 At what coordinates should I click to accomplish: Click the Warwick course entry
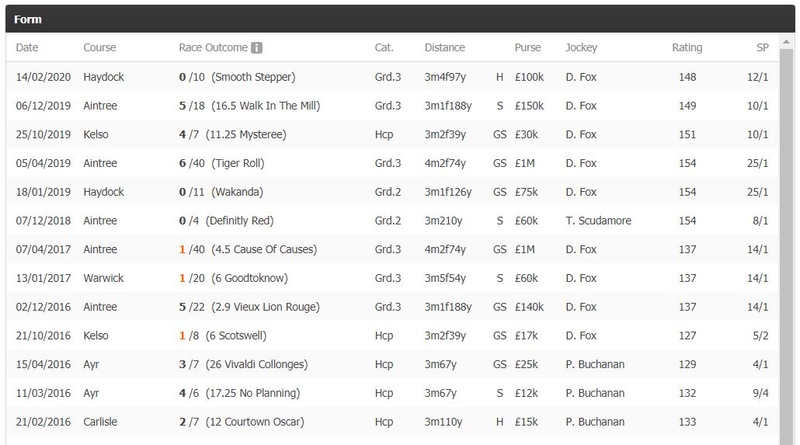click(x=103, y=278)
